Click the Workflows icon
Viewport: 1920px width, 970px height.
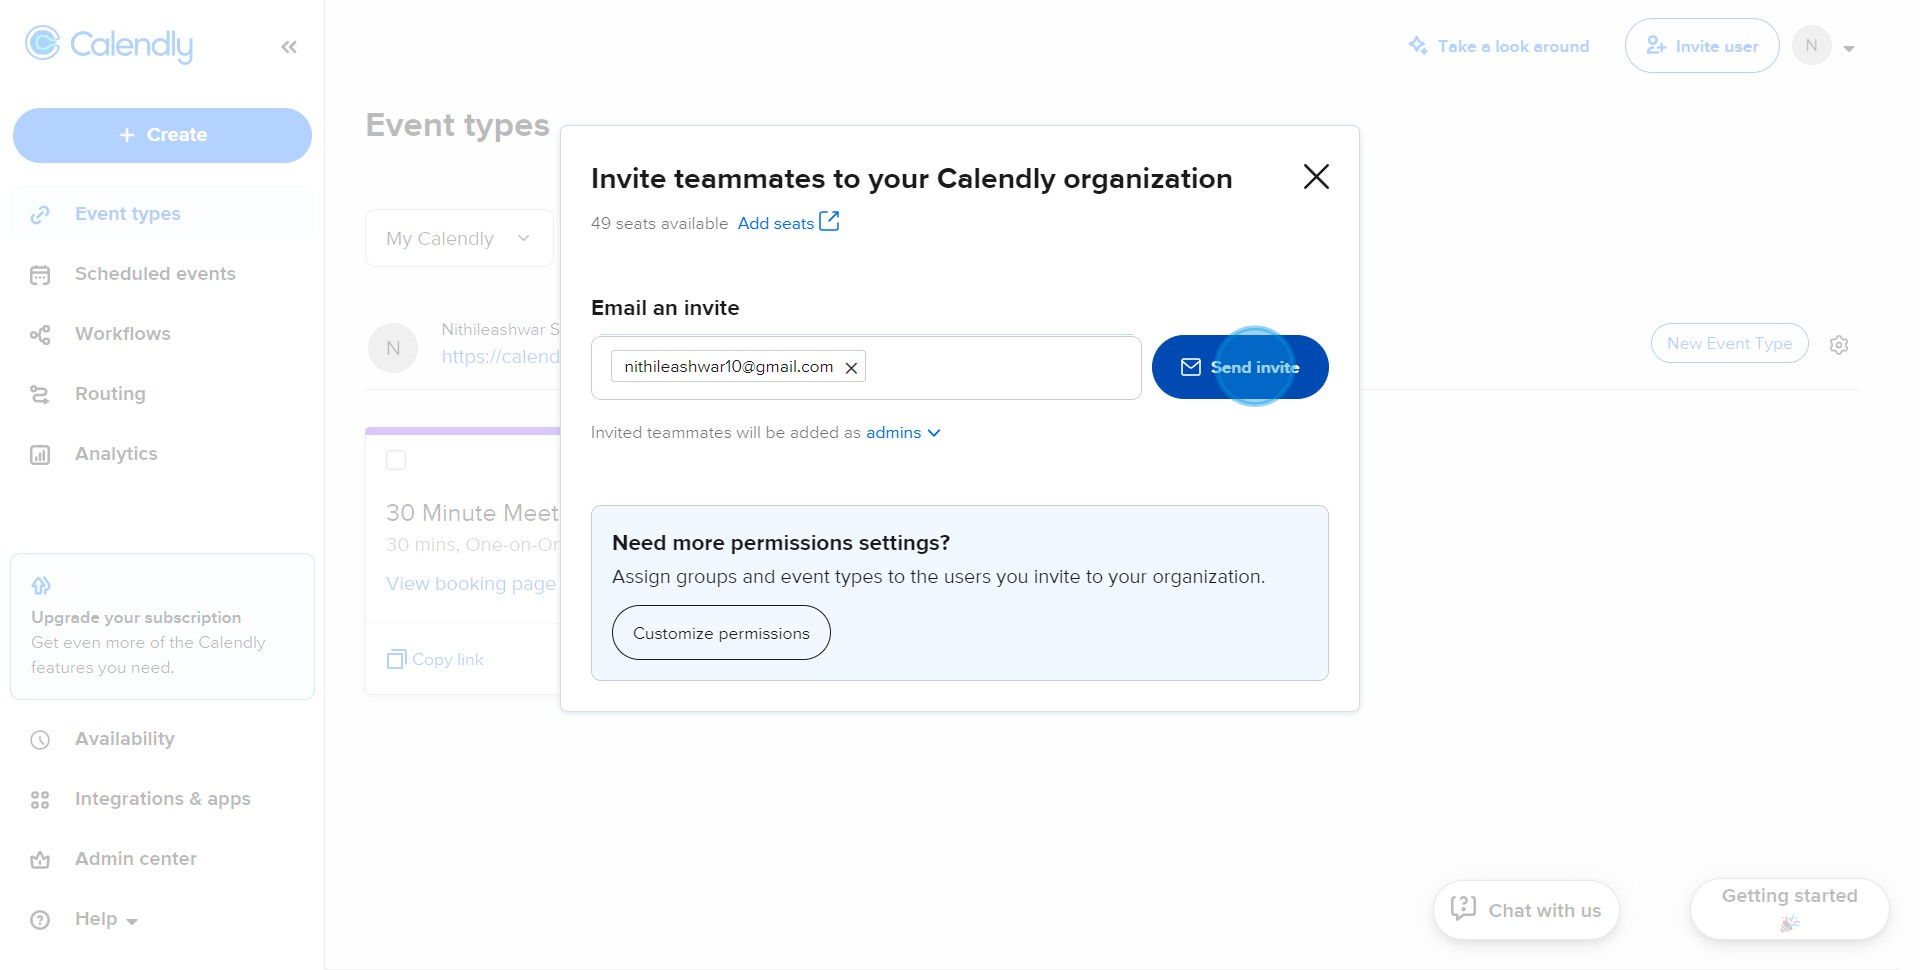click(40, 335)
